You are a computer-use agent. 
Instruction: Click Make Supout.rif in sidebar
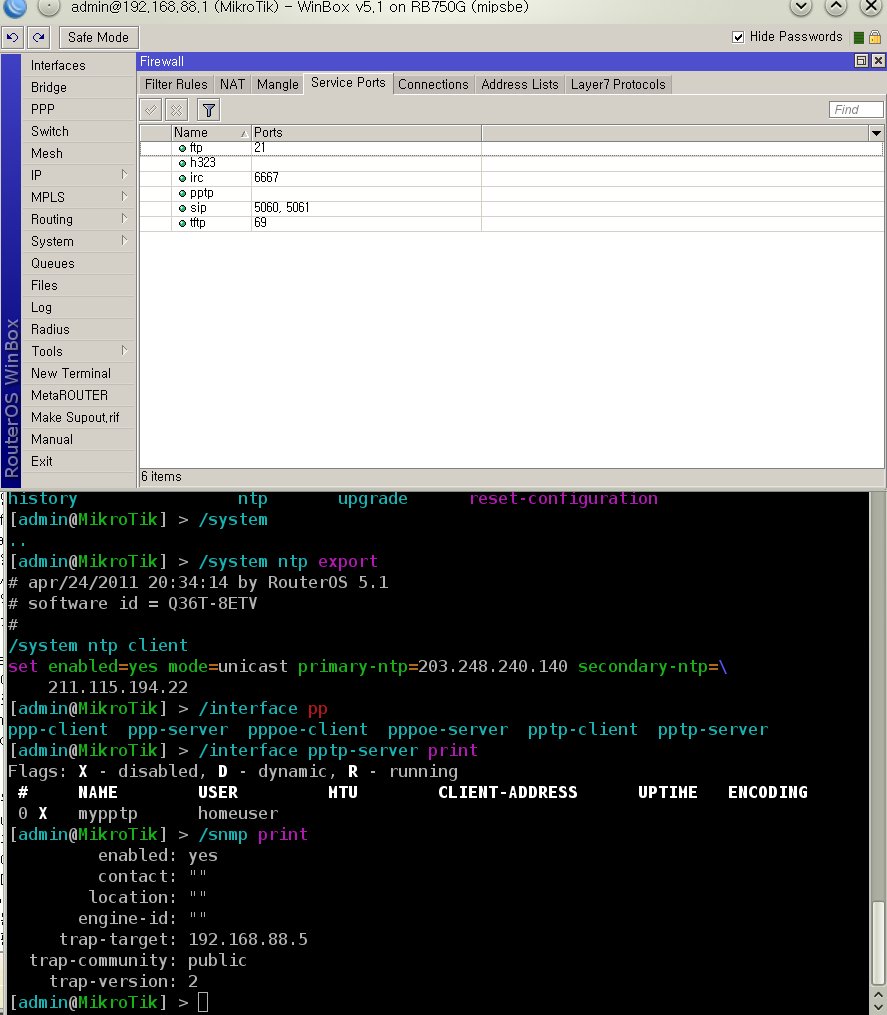pos(78,418)
